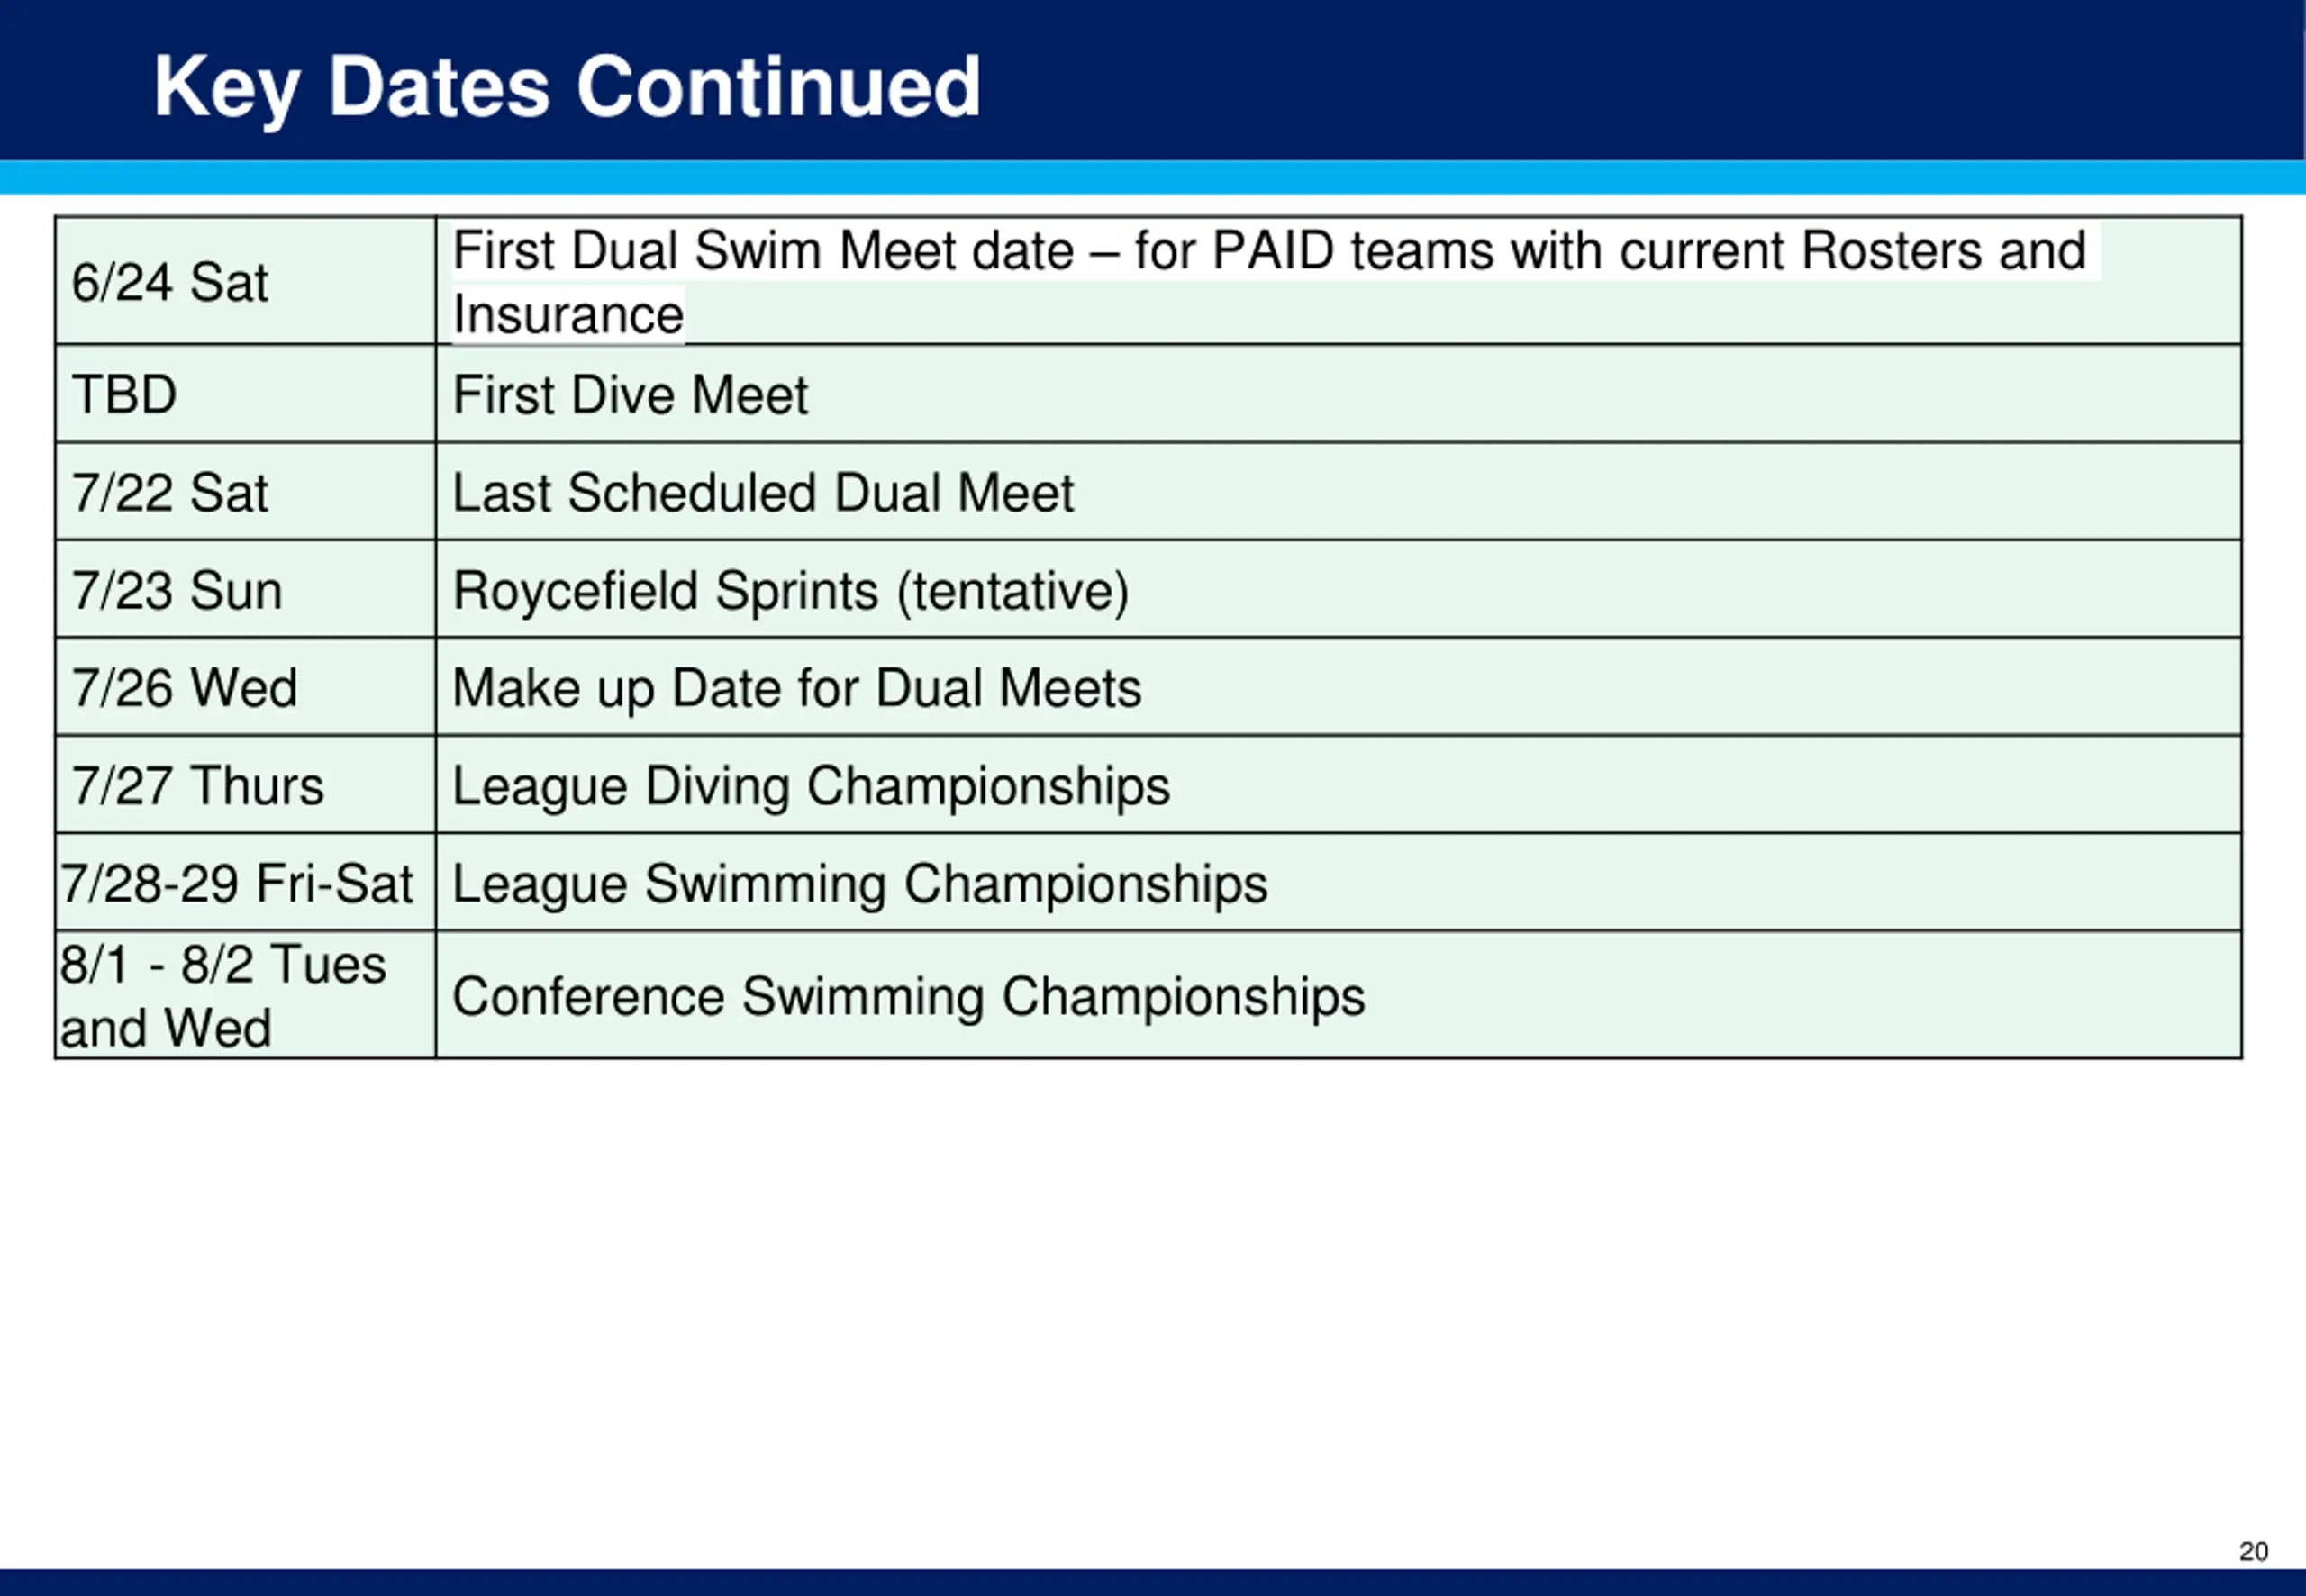Click the light blue header stripe

(x=1153, y=177)
